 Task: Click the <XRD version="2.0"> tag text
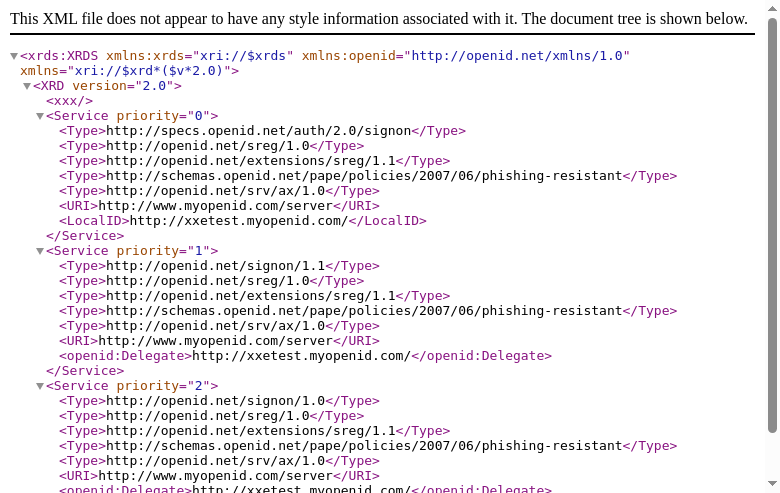click(x=107, y=86)
